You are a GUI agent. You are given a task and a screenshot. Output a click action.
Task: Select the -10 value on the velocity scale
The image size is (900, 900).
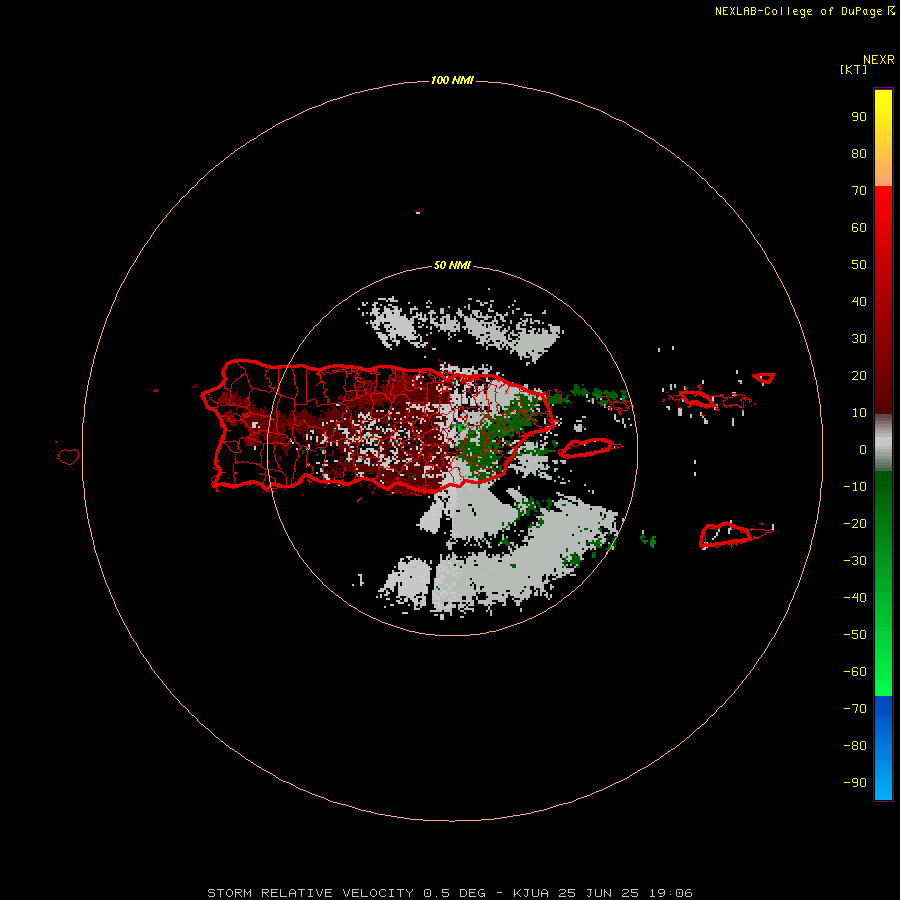click(855, 487)
